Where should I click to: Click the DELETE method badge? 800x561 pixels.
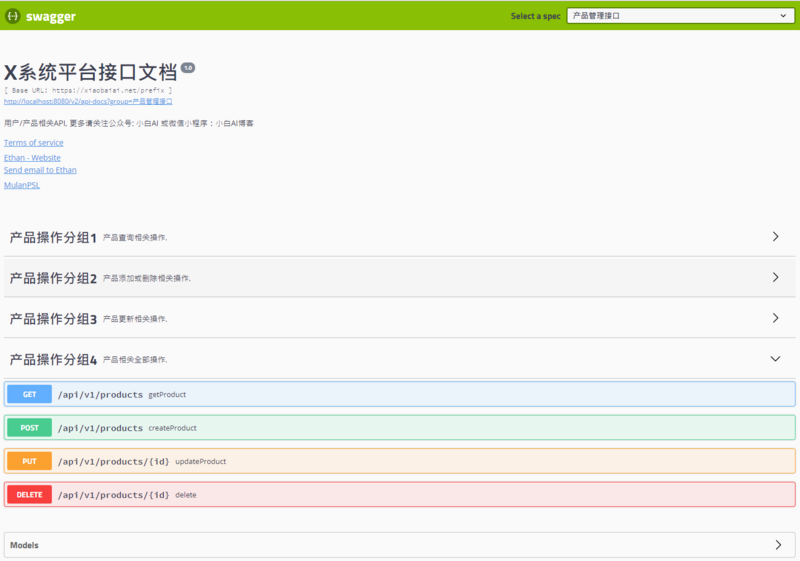tap(30, 495)
